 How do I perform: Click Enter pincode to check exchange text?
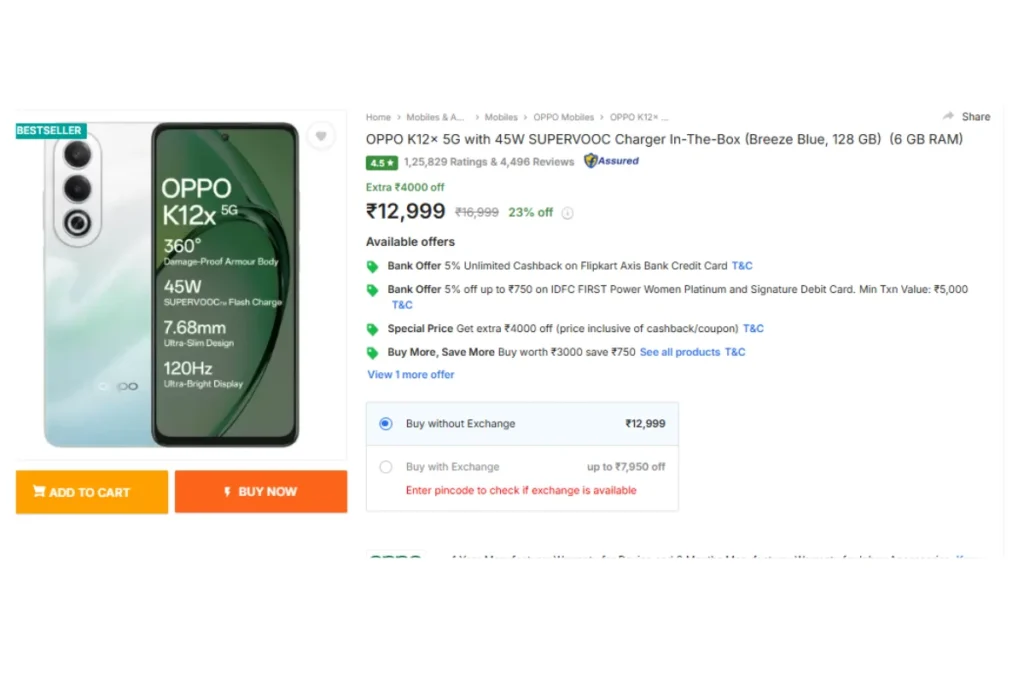(521, 490)
